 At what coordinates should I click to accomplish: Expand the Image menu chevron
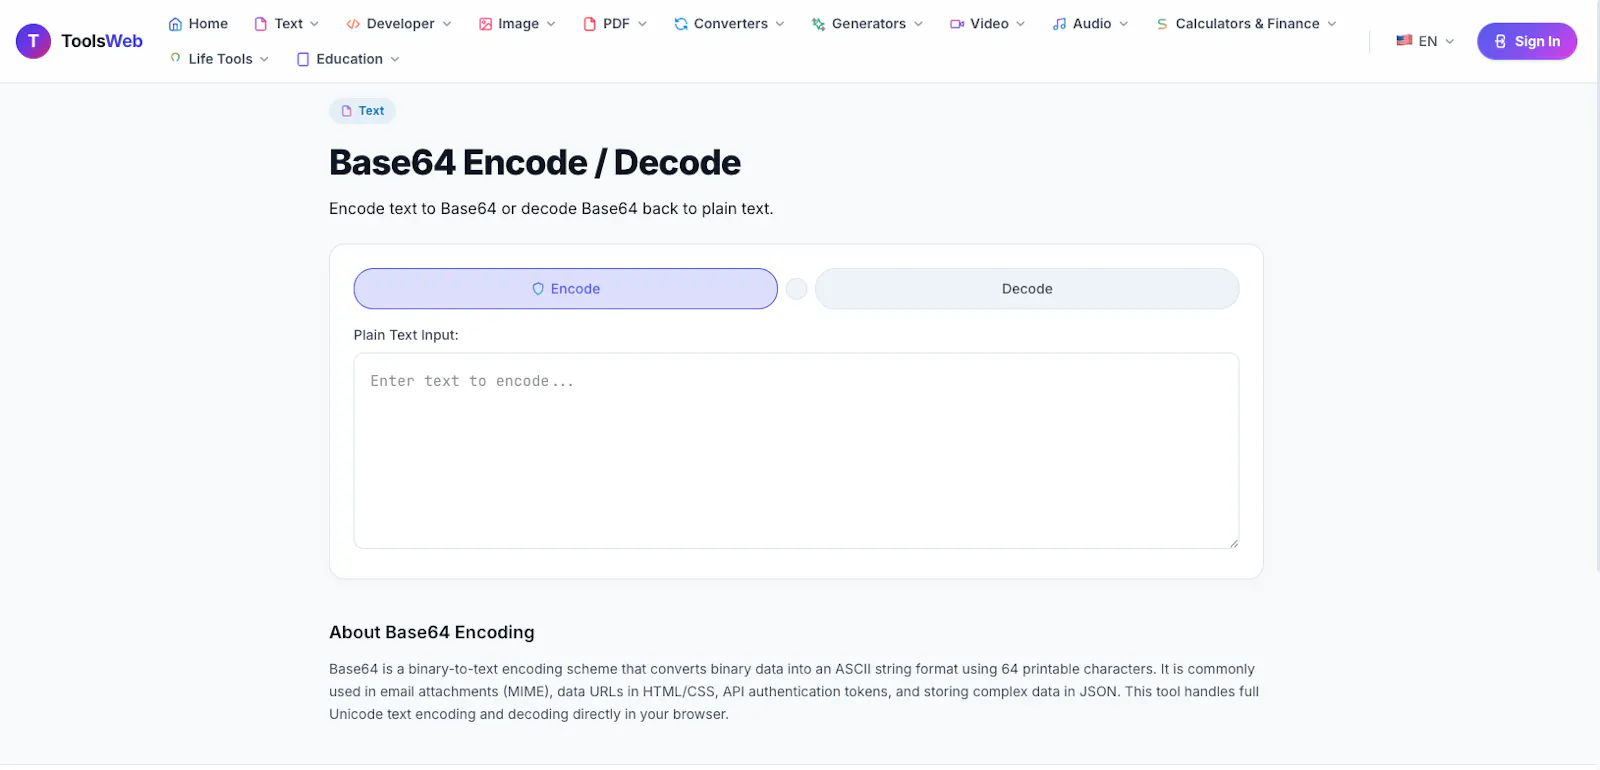pos(551,24)
